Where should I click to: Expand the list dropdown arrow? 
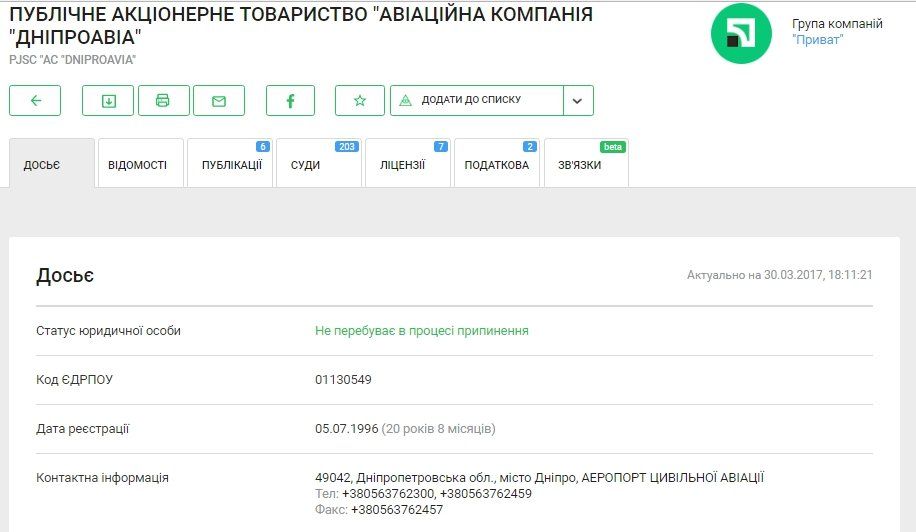(x=578, y=100)
